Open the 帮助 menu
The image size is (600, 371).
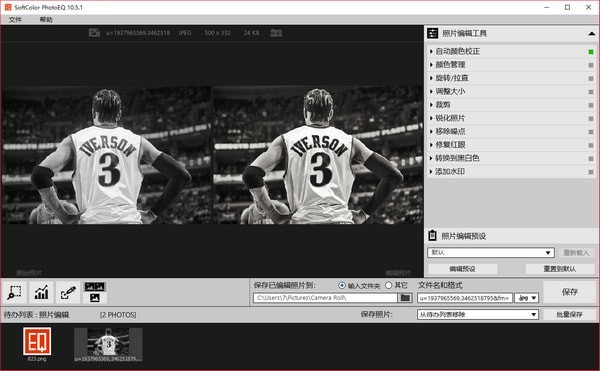(46, 20)
